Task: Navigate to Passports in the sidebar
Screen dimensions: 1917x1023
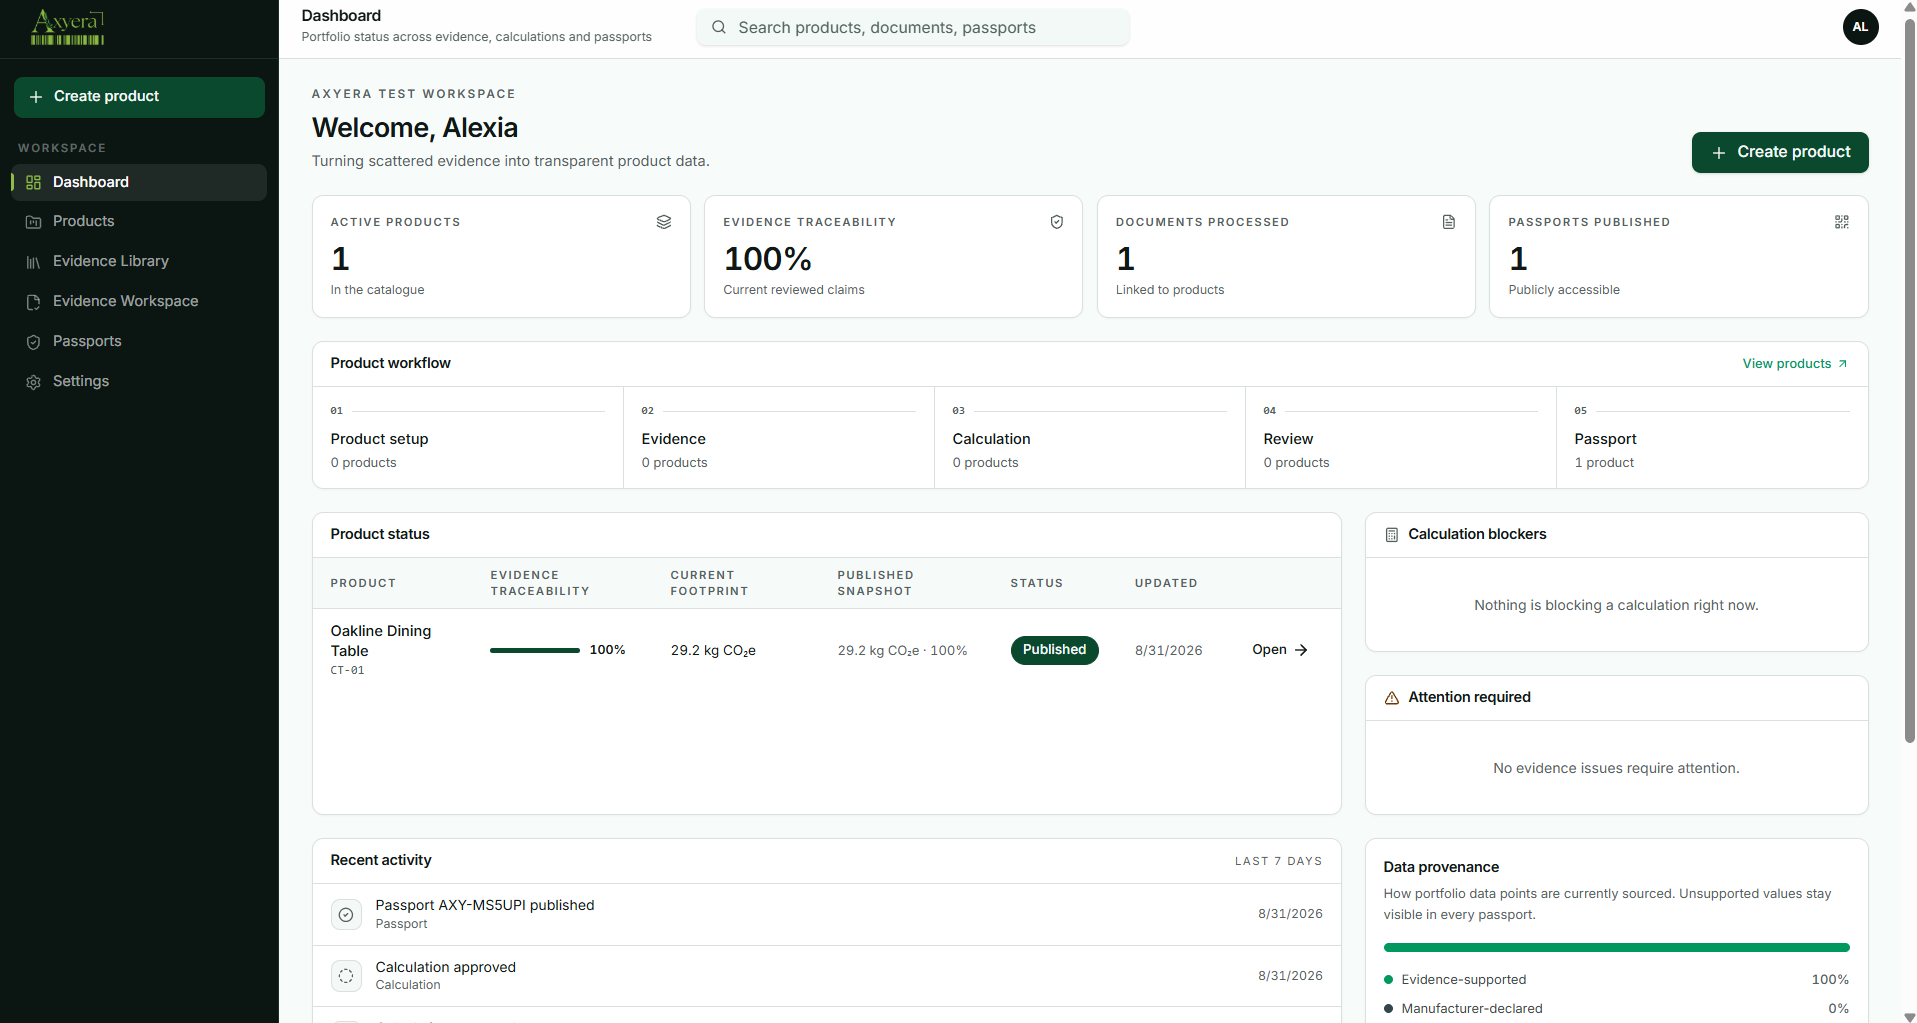Action: (139, 341)
